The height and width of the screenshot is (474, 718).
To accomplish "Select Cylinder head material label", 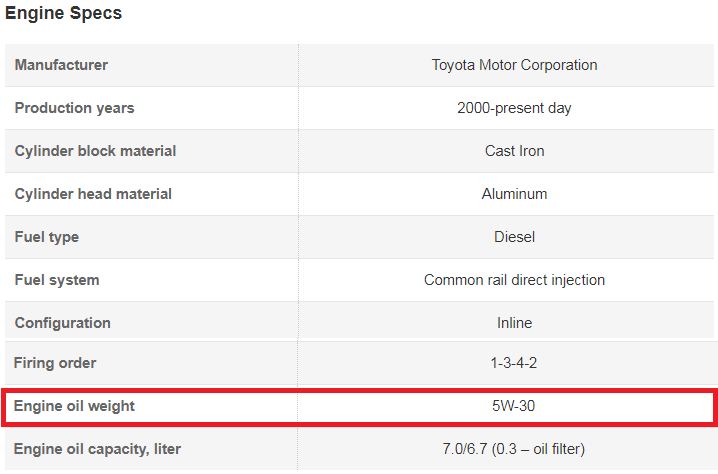I will (x=93, y=194).
